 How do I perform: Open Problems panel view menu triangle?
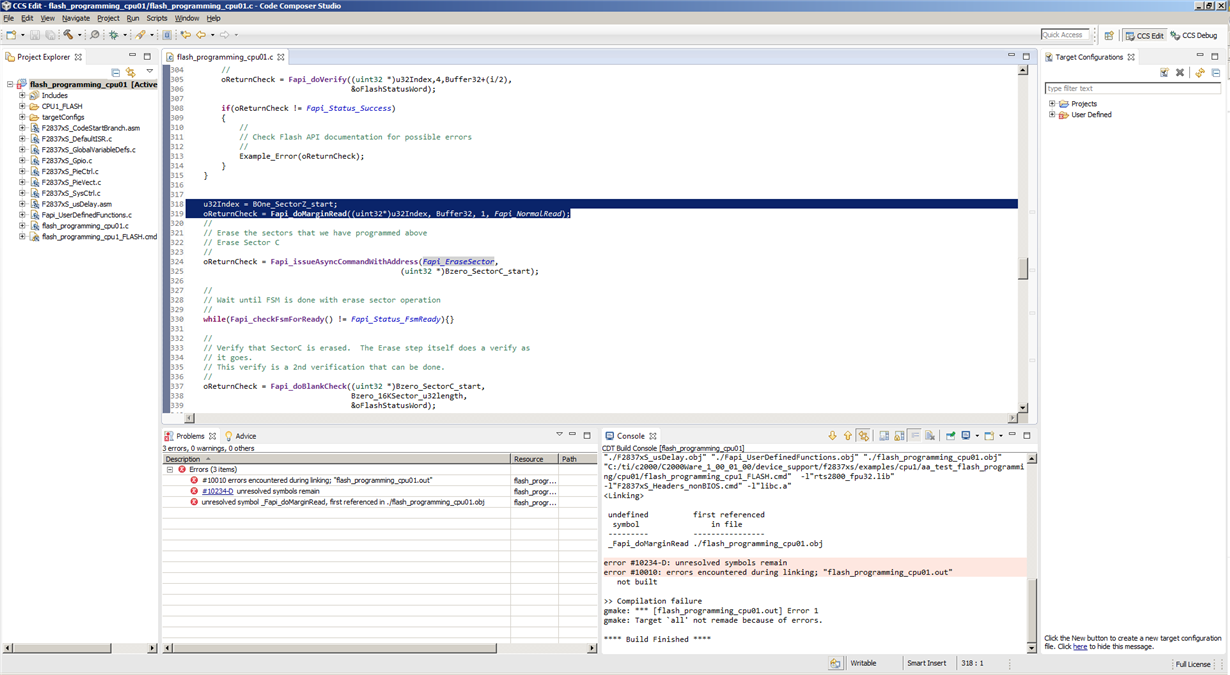[559, 435]
